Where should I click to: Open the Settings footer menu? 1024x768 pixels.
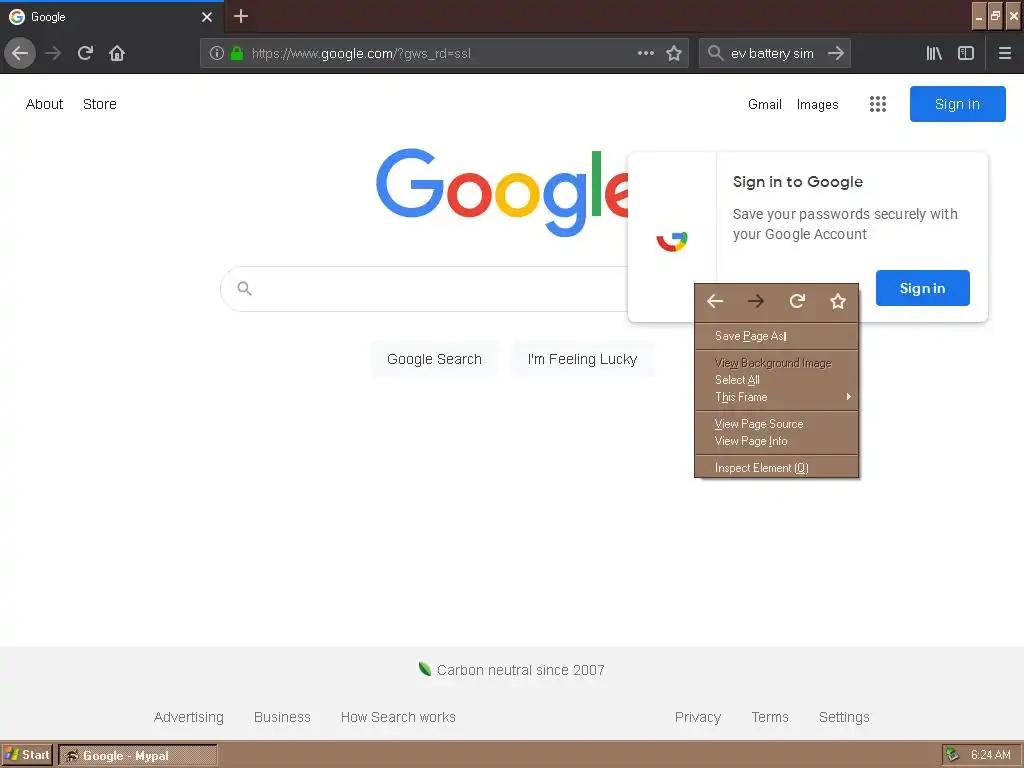click(844, 717)
